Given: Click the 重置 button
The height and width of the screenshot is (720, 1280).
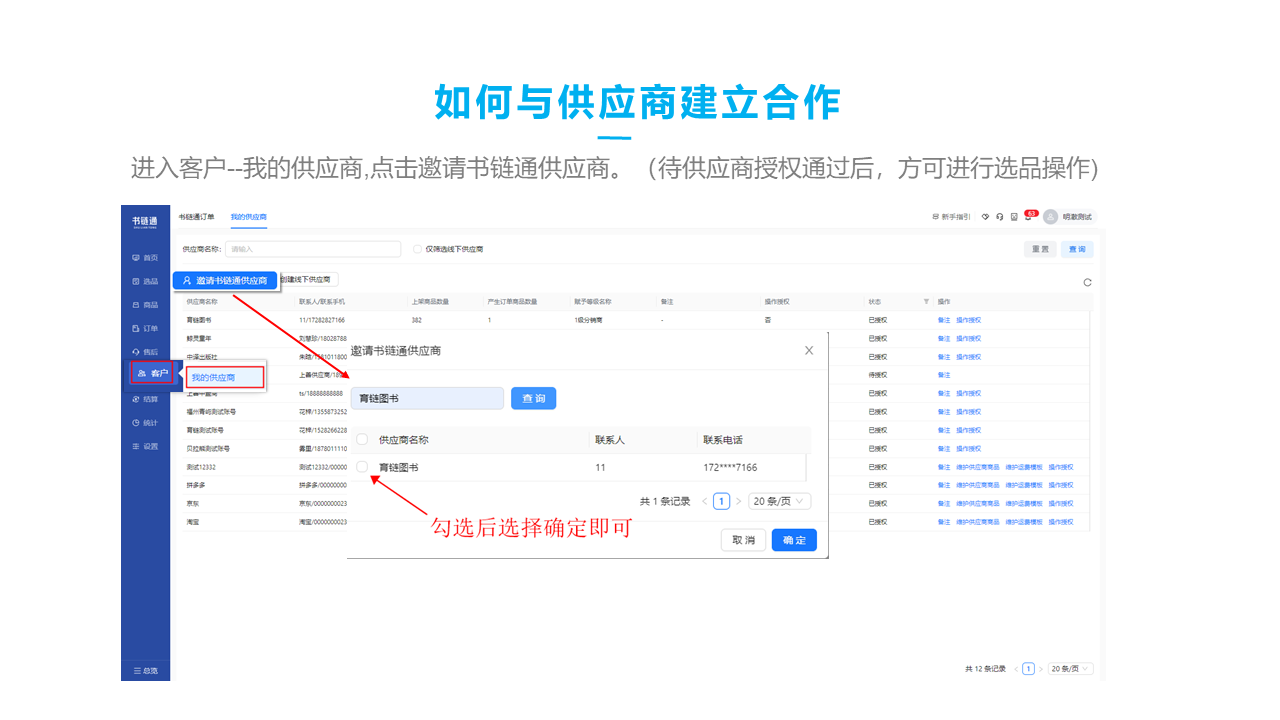Looking at the screenshot, I should 1040,249.
